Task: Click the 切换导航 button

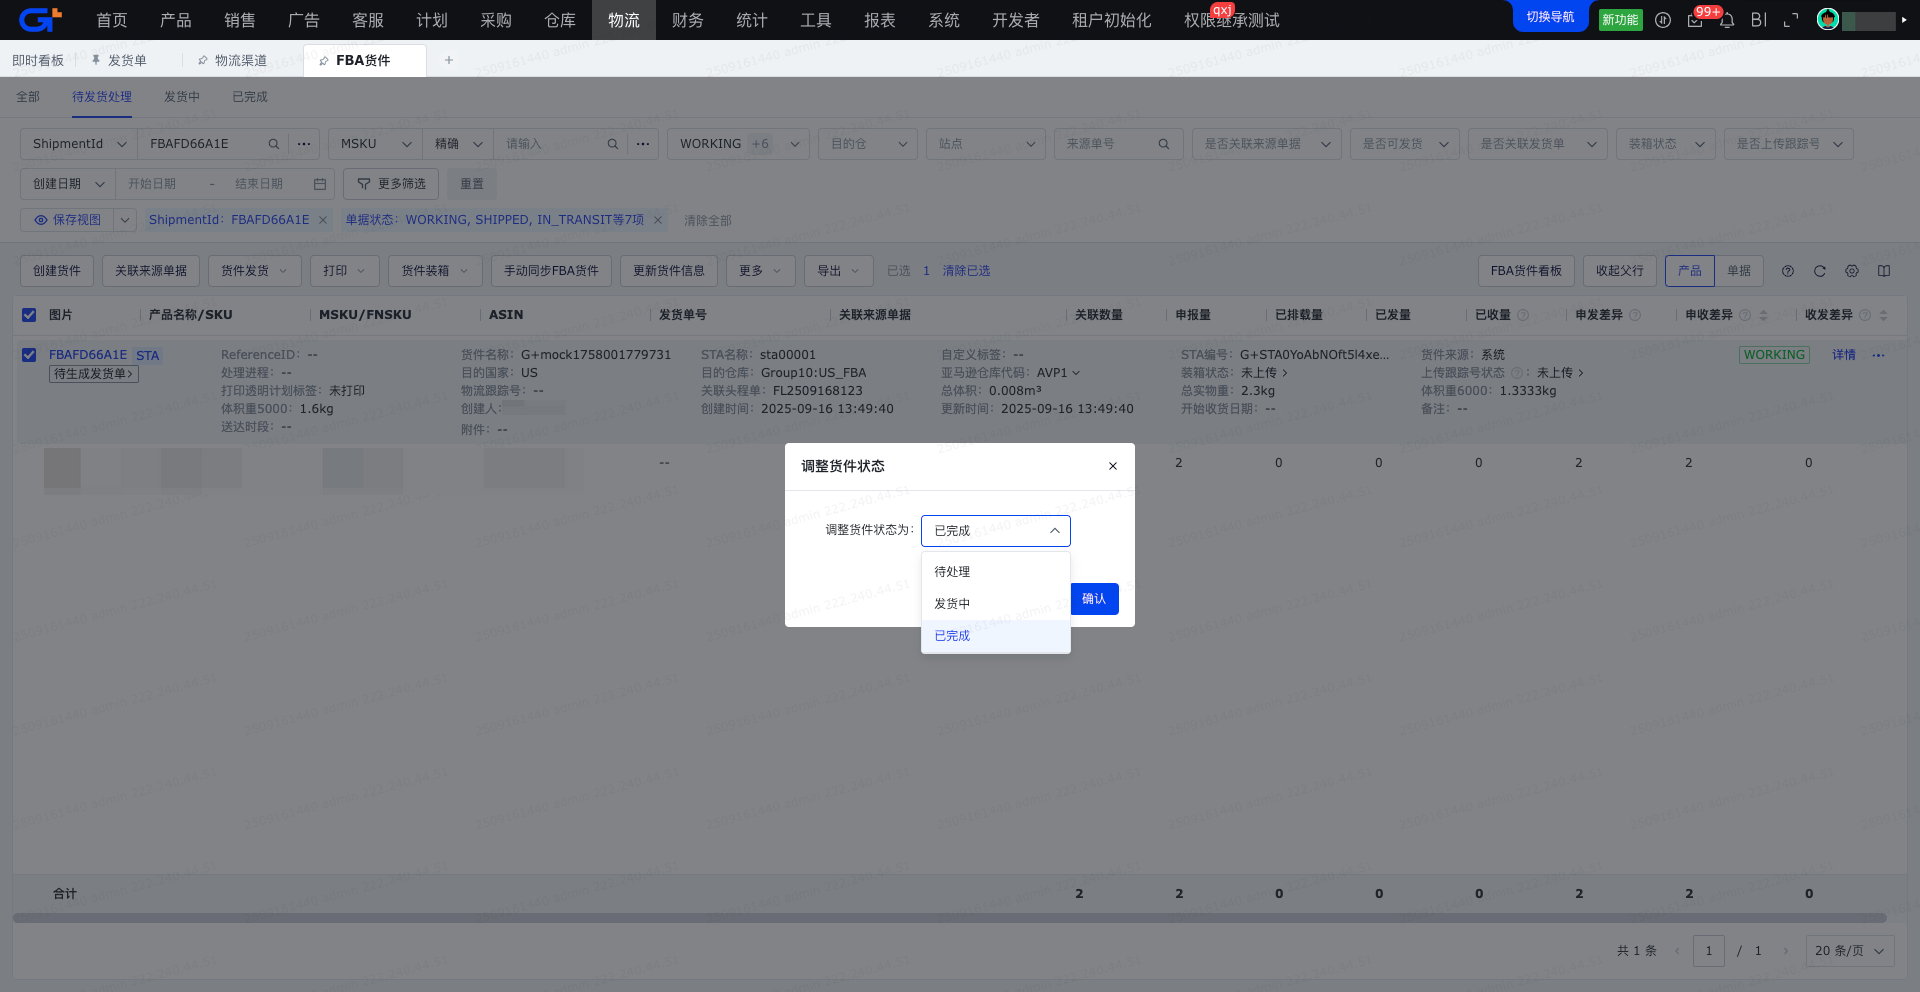Action: [x=1550, y=17]
